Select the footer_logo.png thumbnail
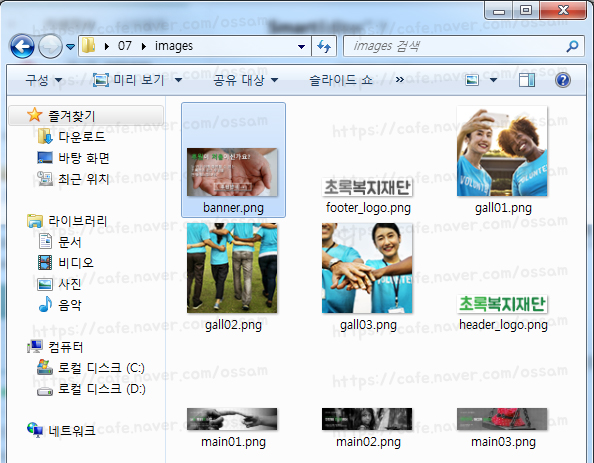 (367, 188)
